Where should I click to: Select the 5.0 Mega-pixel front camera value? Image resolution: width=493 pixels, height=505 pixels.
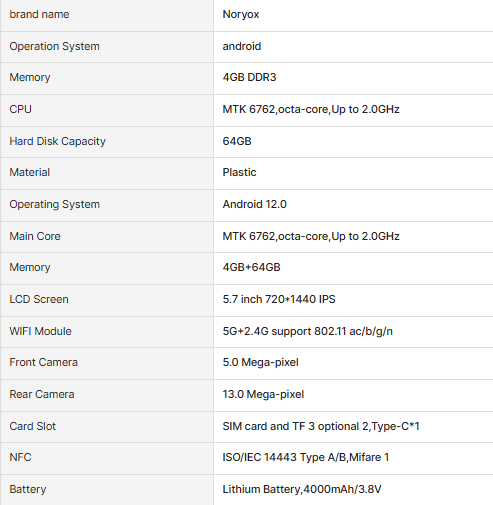coord(260,362)
